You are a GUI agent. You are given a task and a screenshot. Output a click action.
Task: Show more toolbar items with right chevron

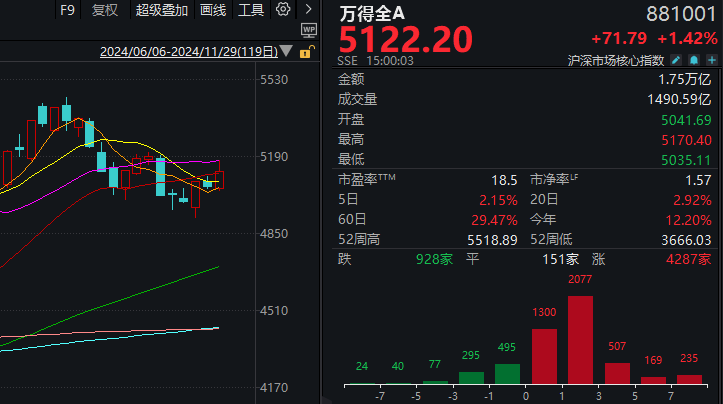click(x=308, y=9)
